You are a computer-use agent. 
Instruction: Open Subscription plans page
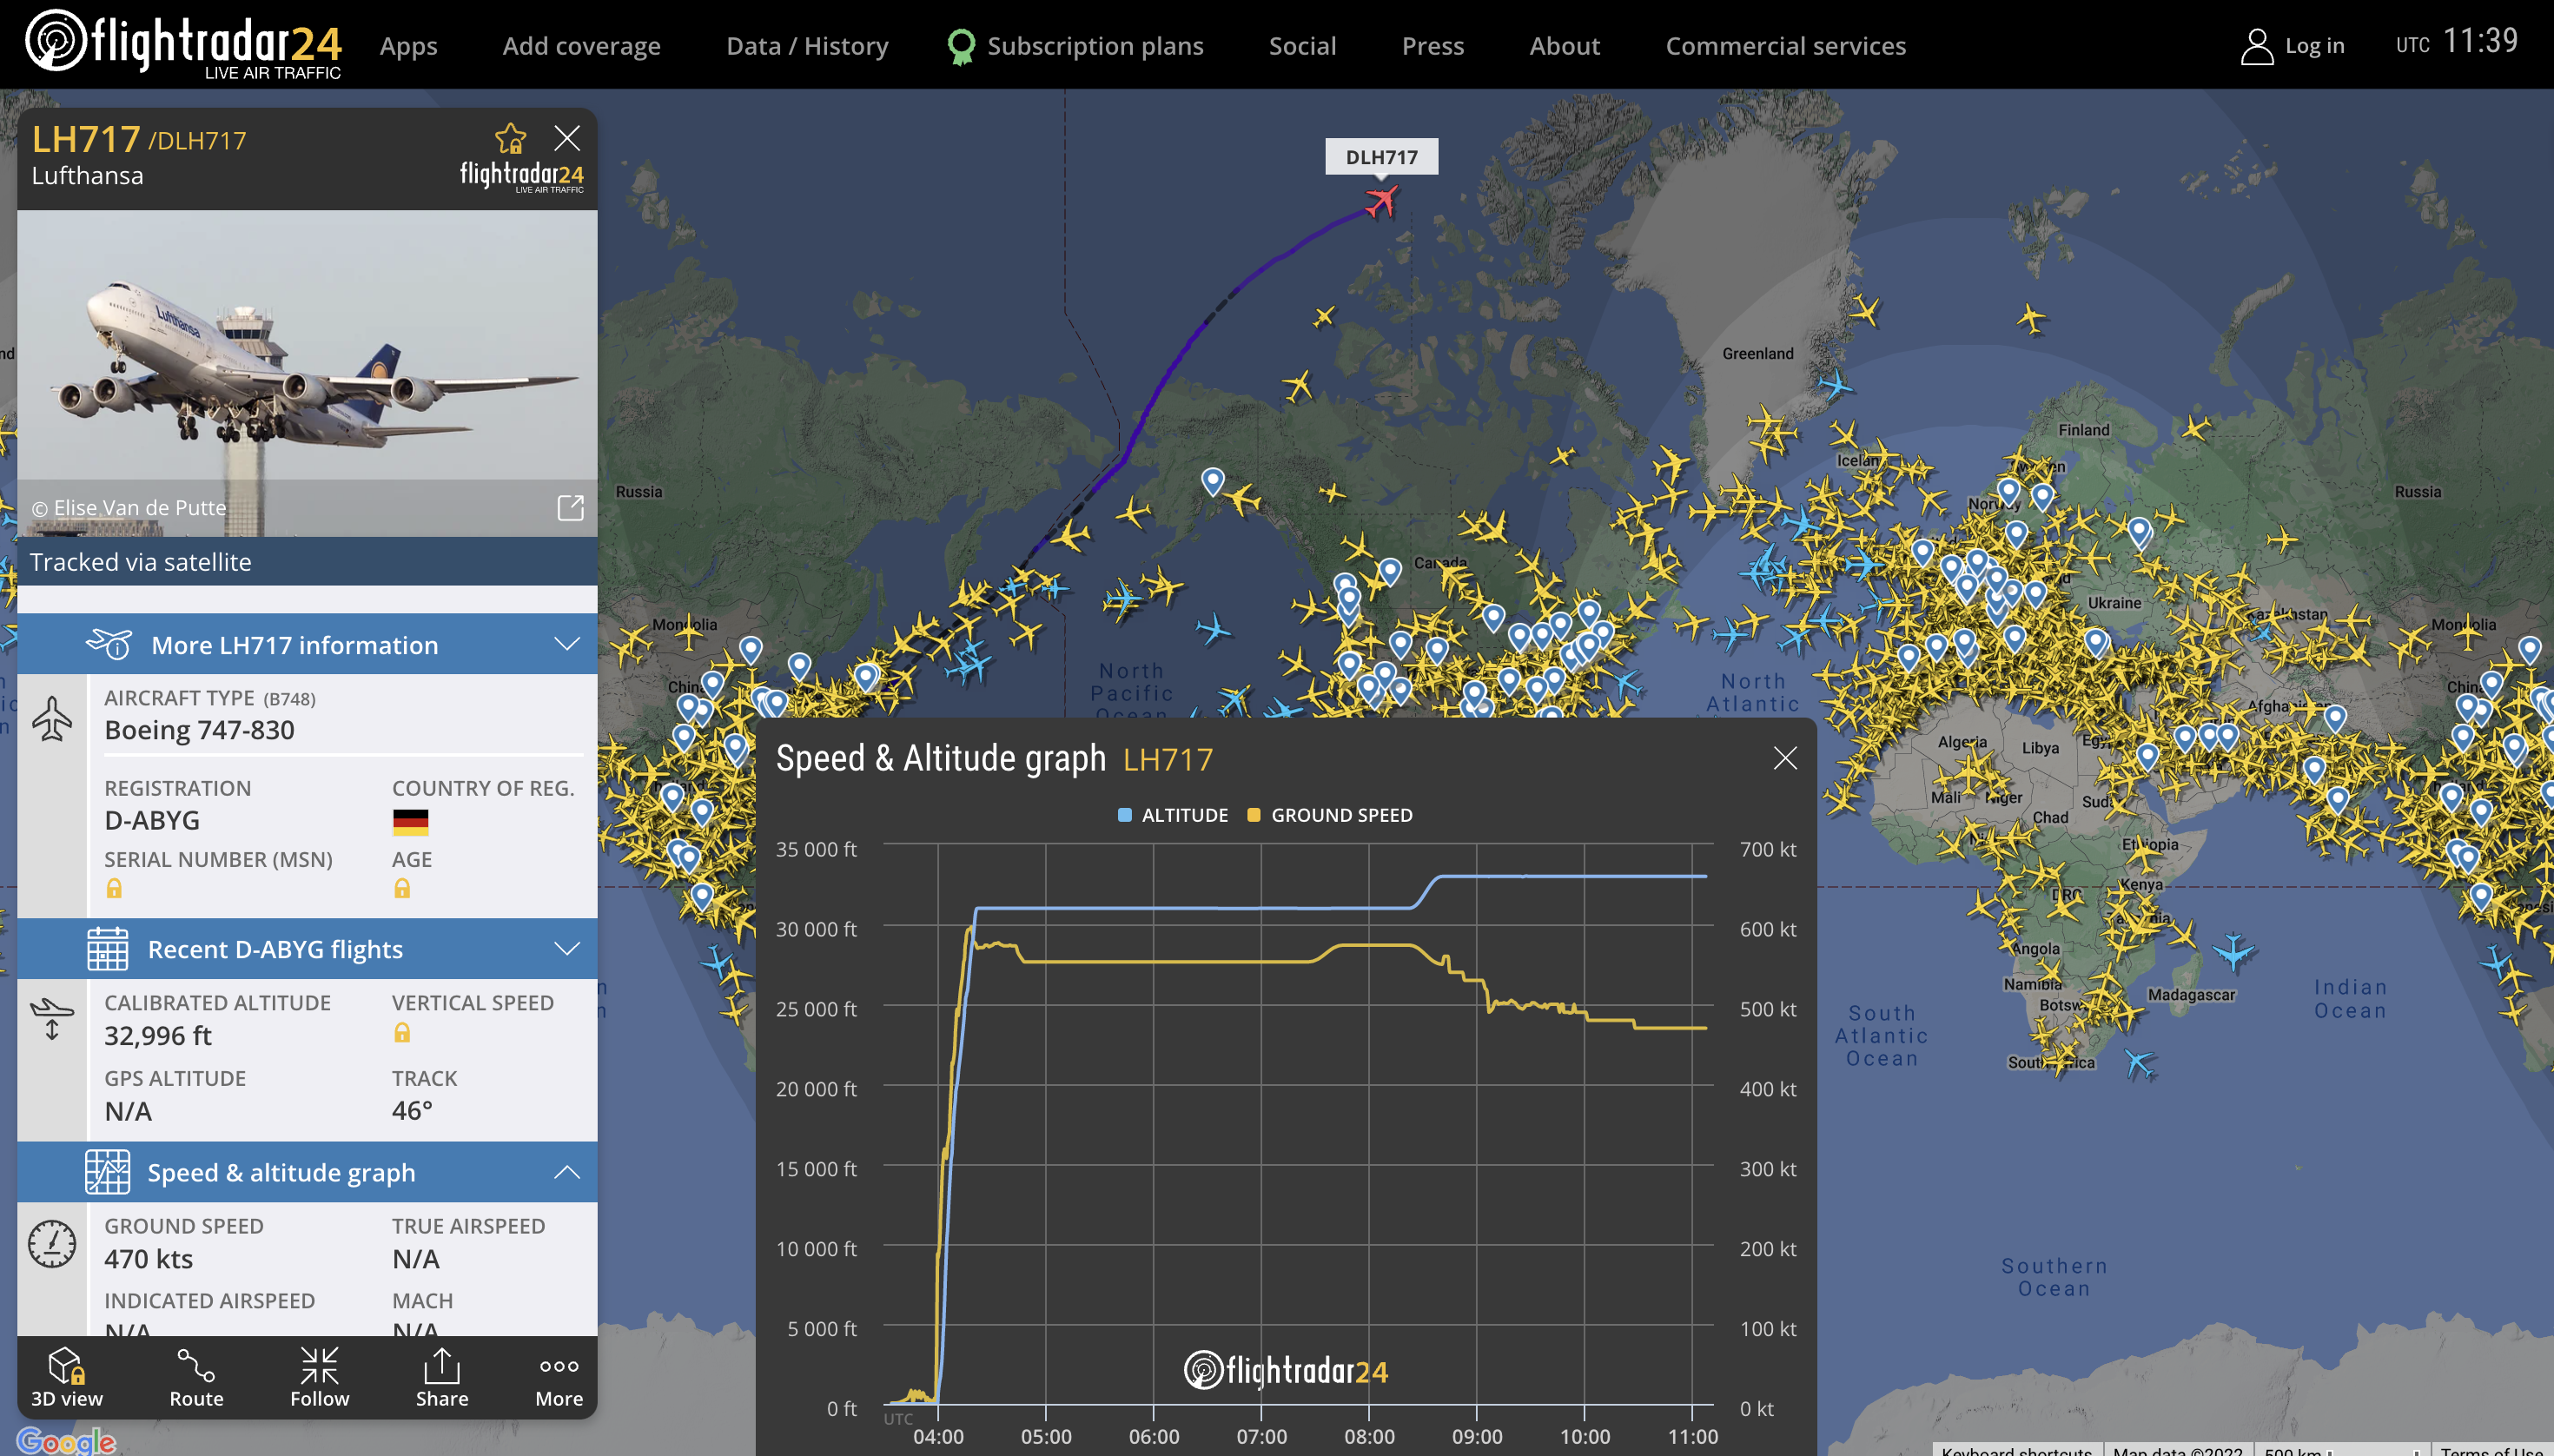point(1095,46)
